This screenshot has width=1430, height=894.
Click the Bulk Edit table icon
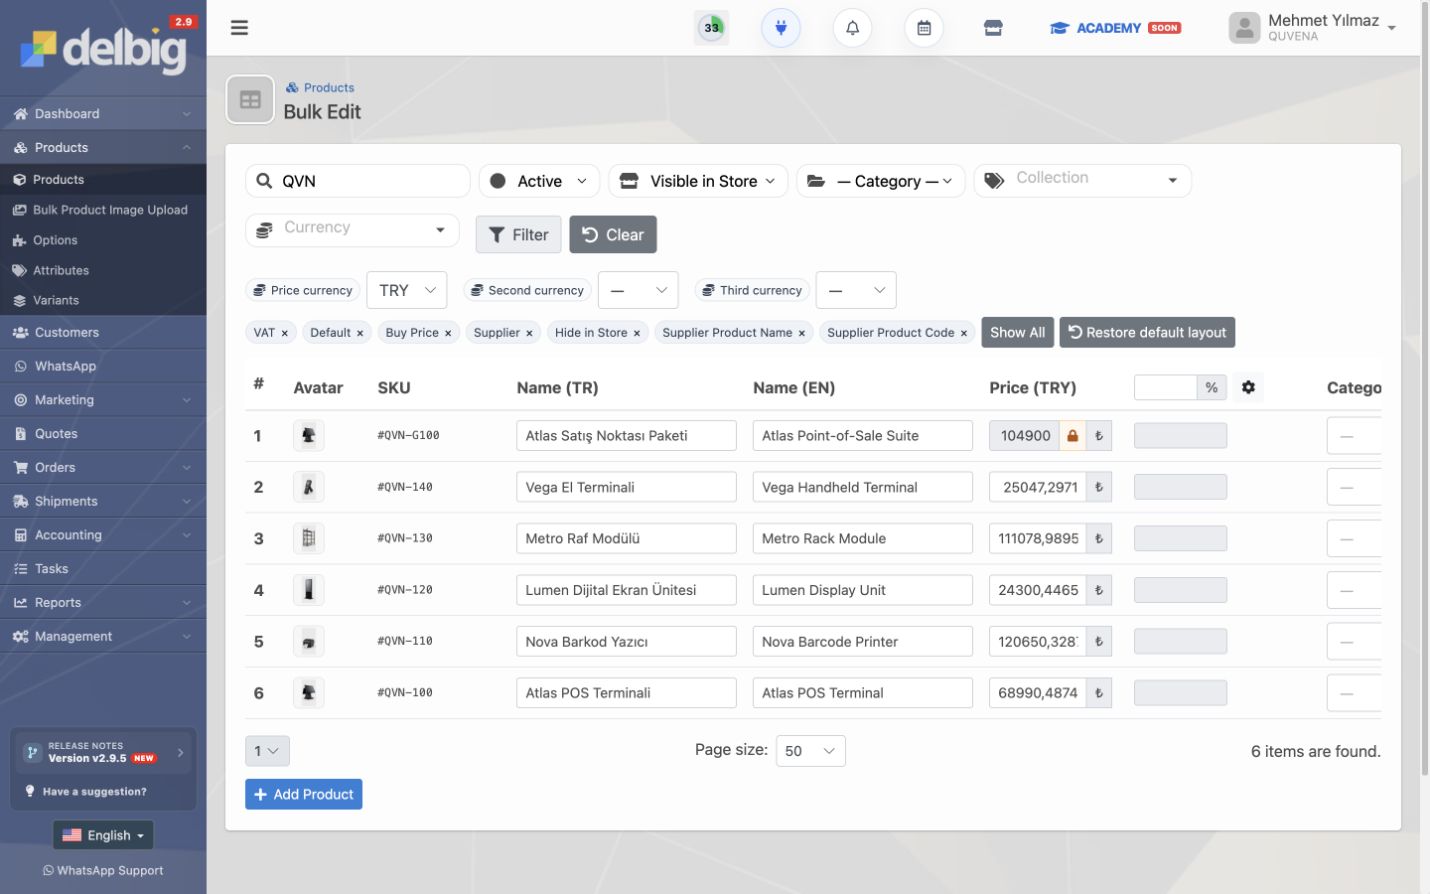pyautogui.click(x=250, y=99)
